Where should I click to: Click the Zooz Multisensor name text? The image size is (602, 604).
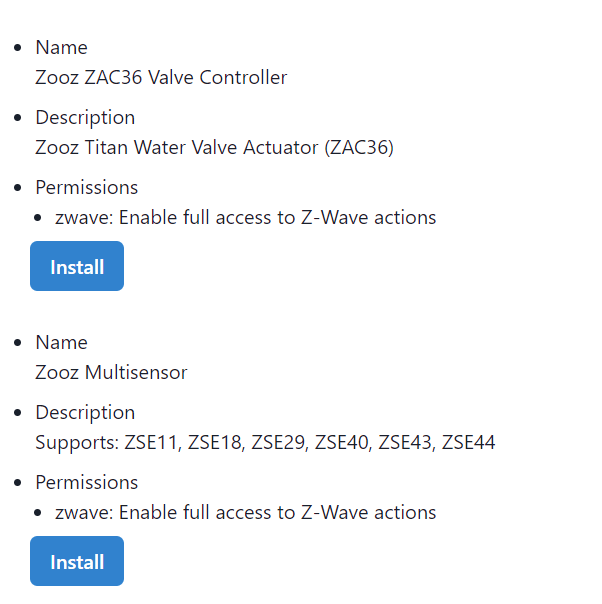pos(111,372)
